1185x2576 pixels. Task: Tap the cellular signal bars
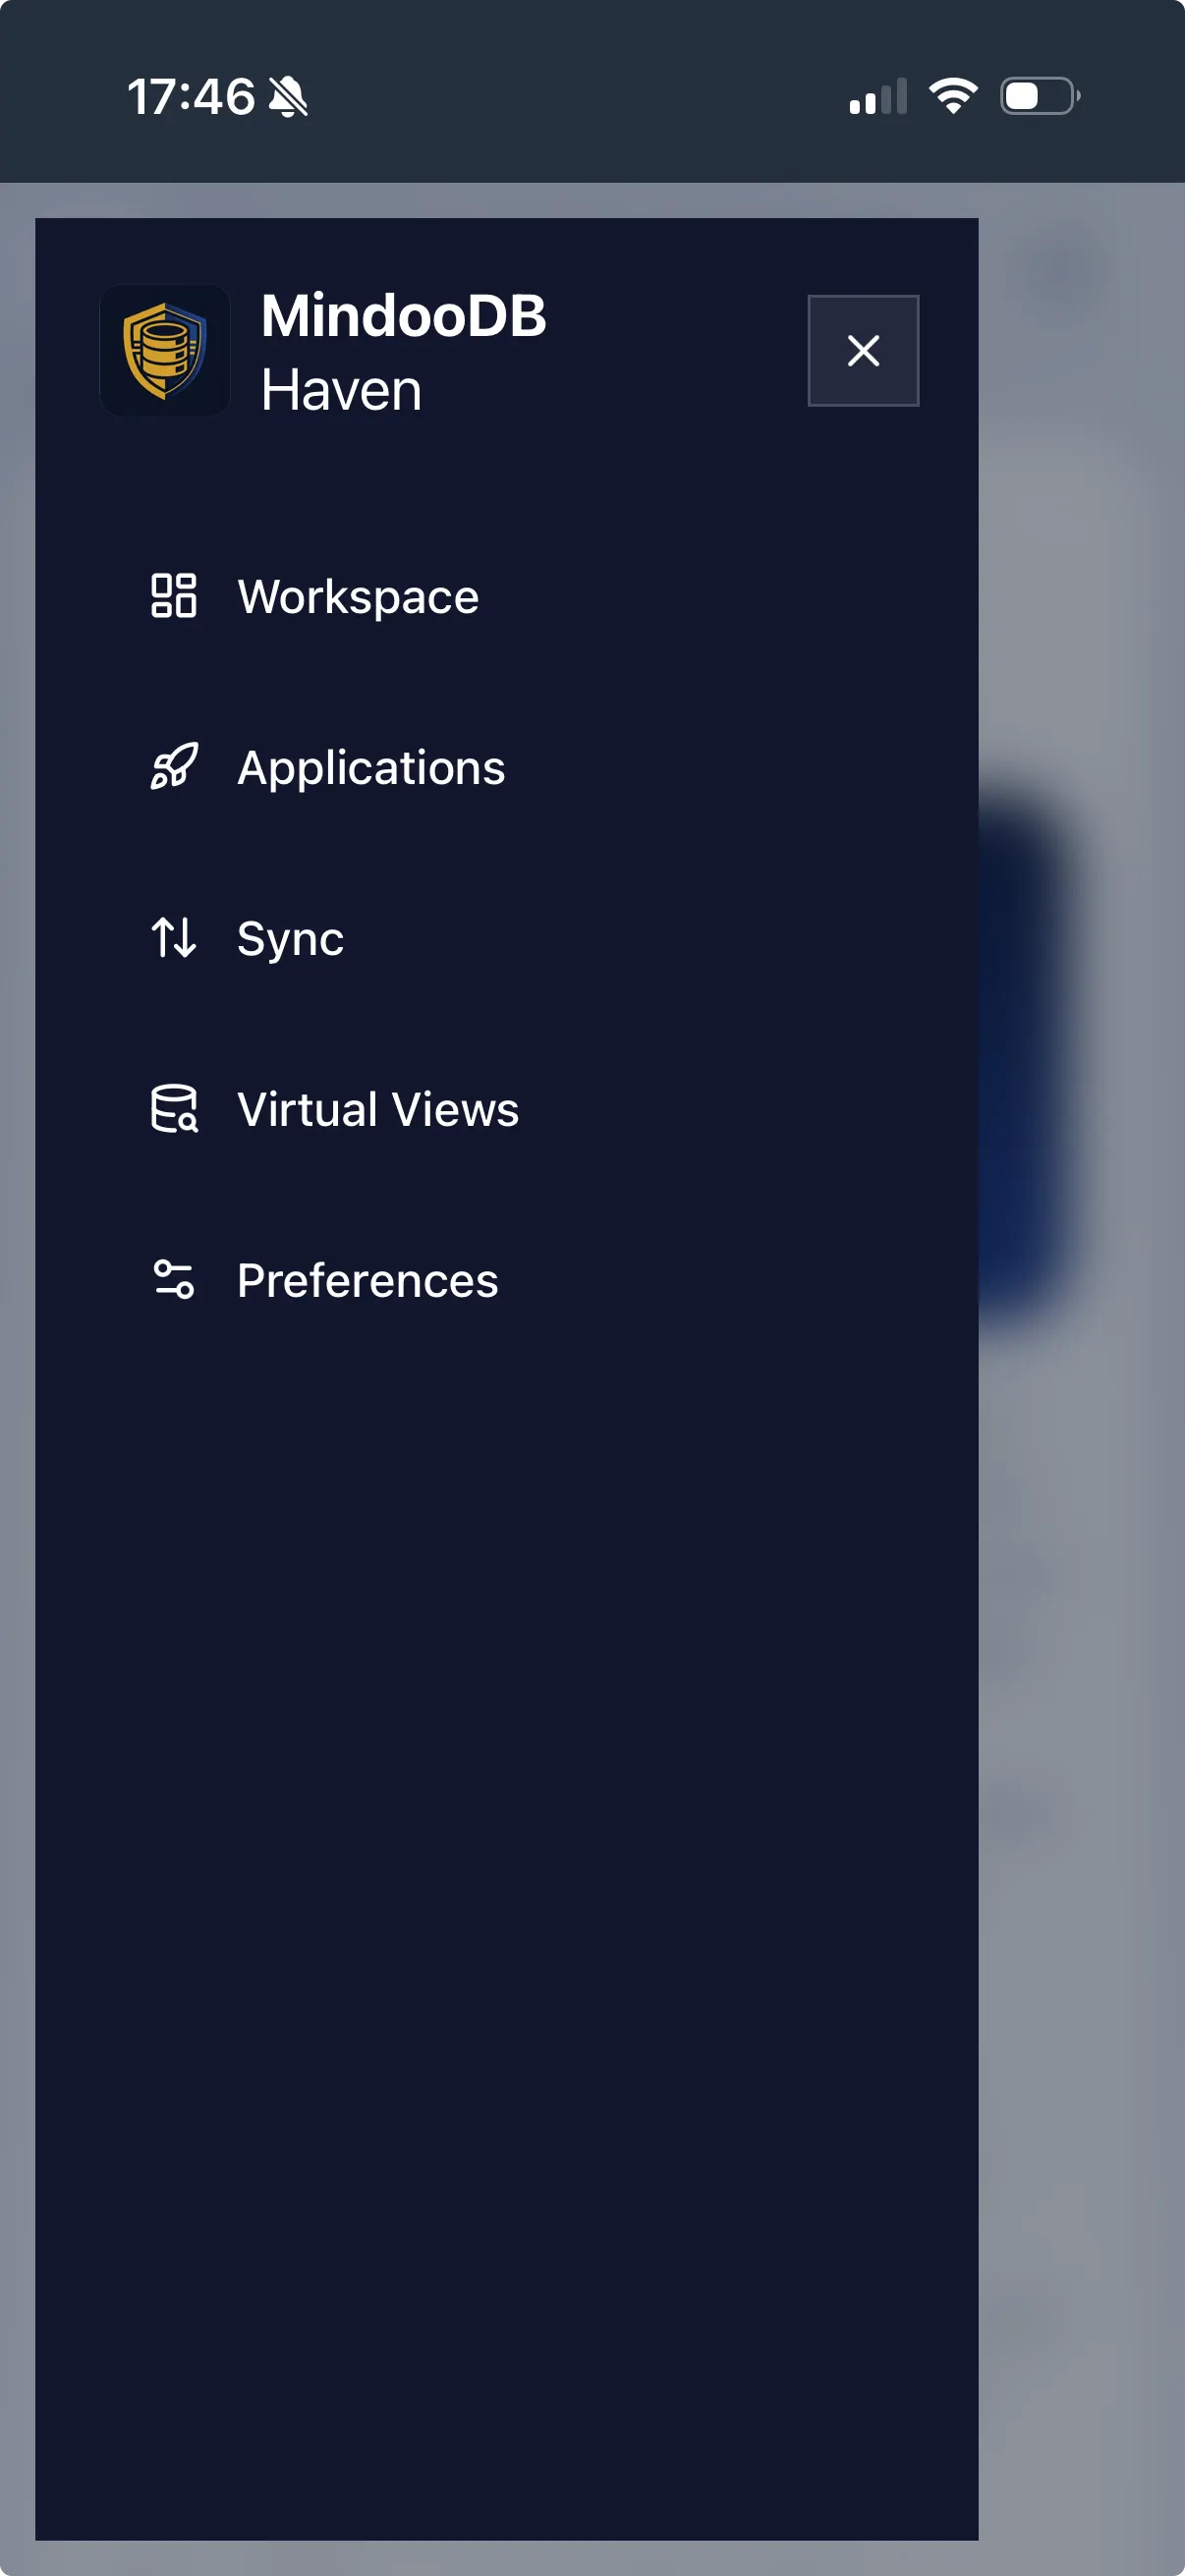click(877, 97)
